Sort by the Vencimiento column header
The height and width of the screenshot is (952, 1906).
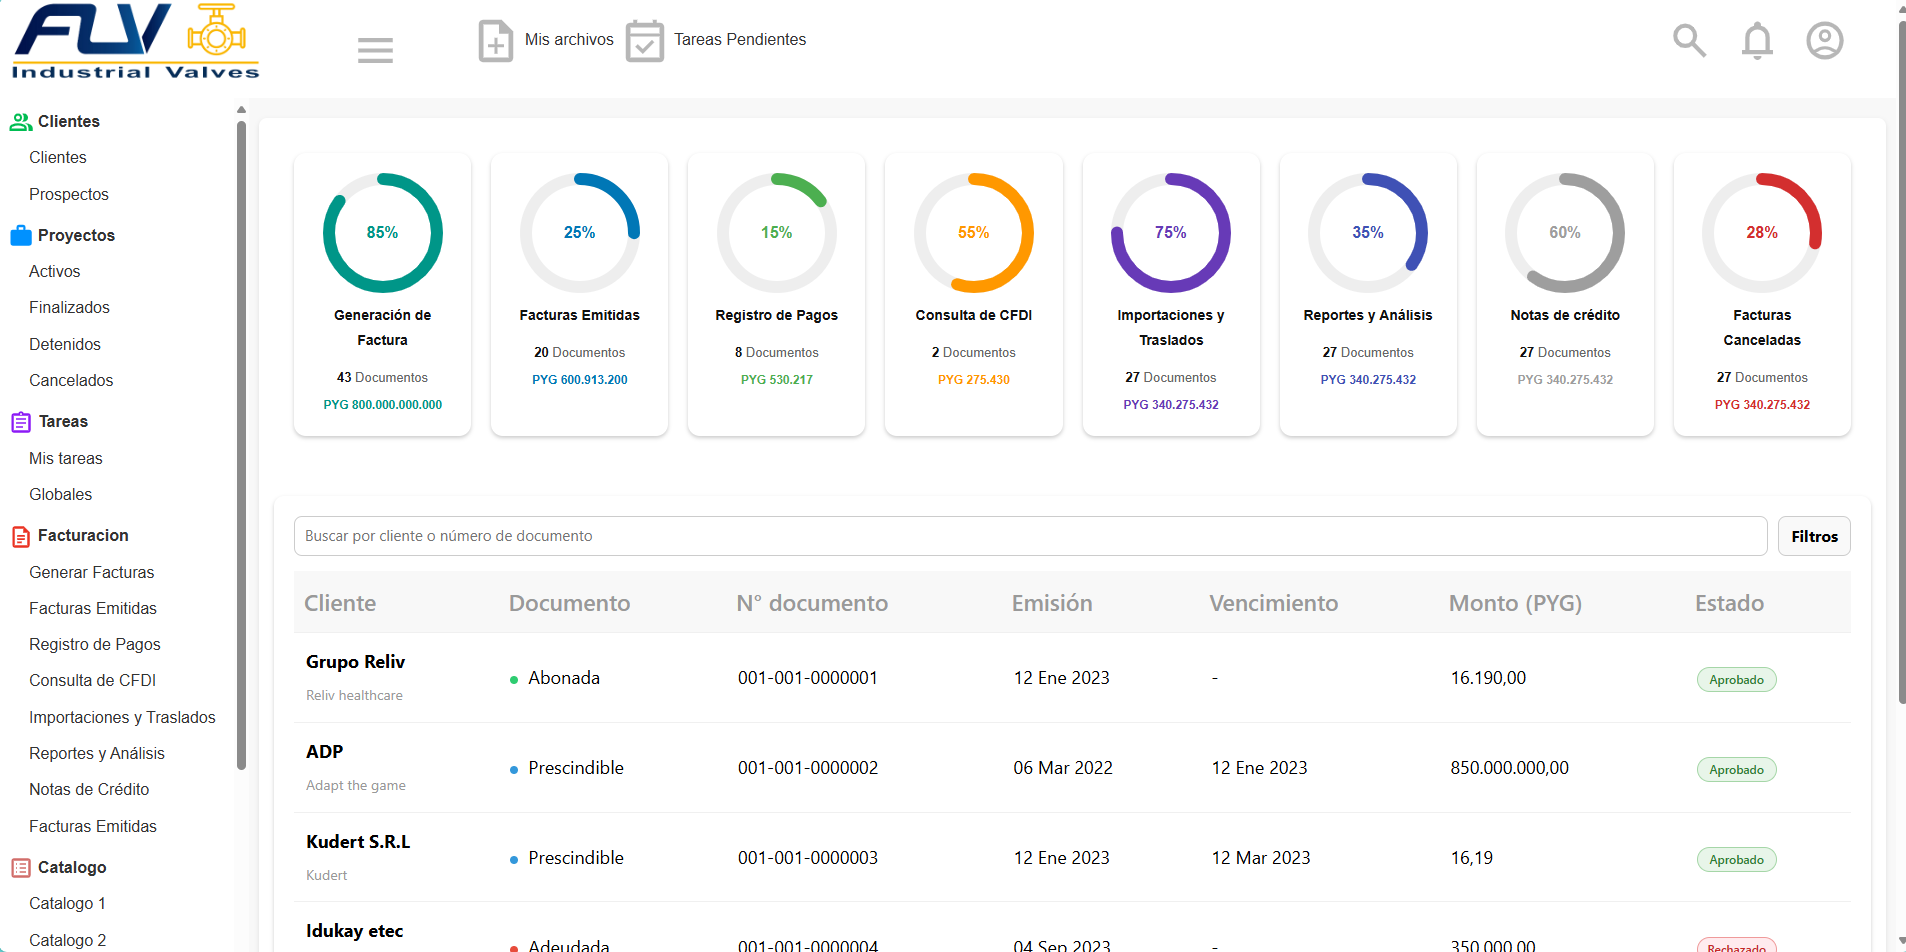point(1273,603)
